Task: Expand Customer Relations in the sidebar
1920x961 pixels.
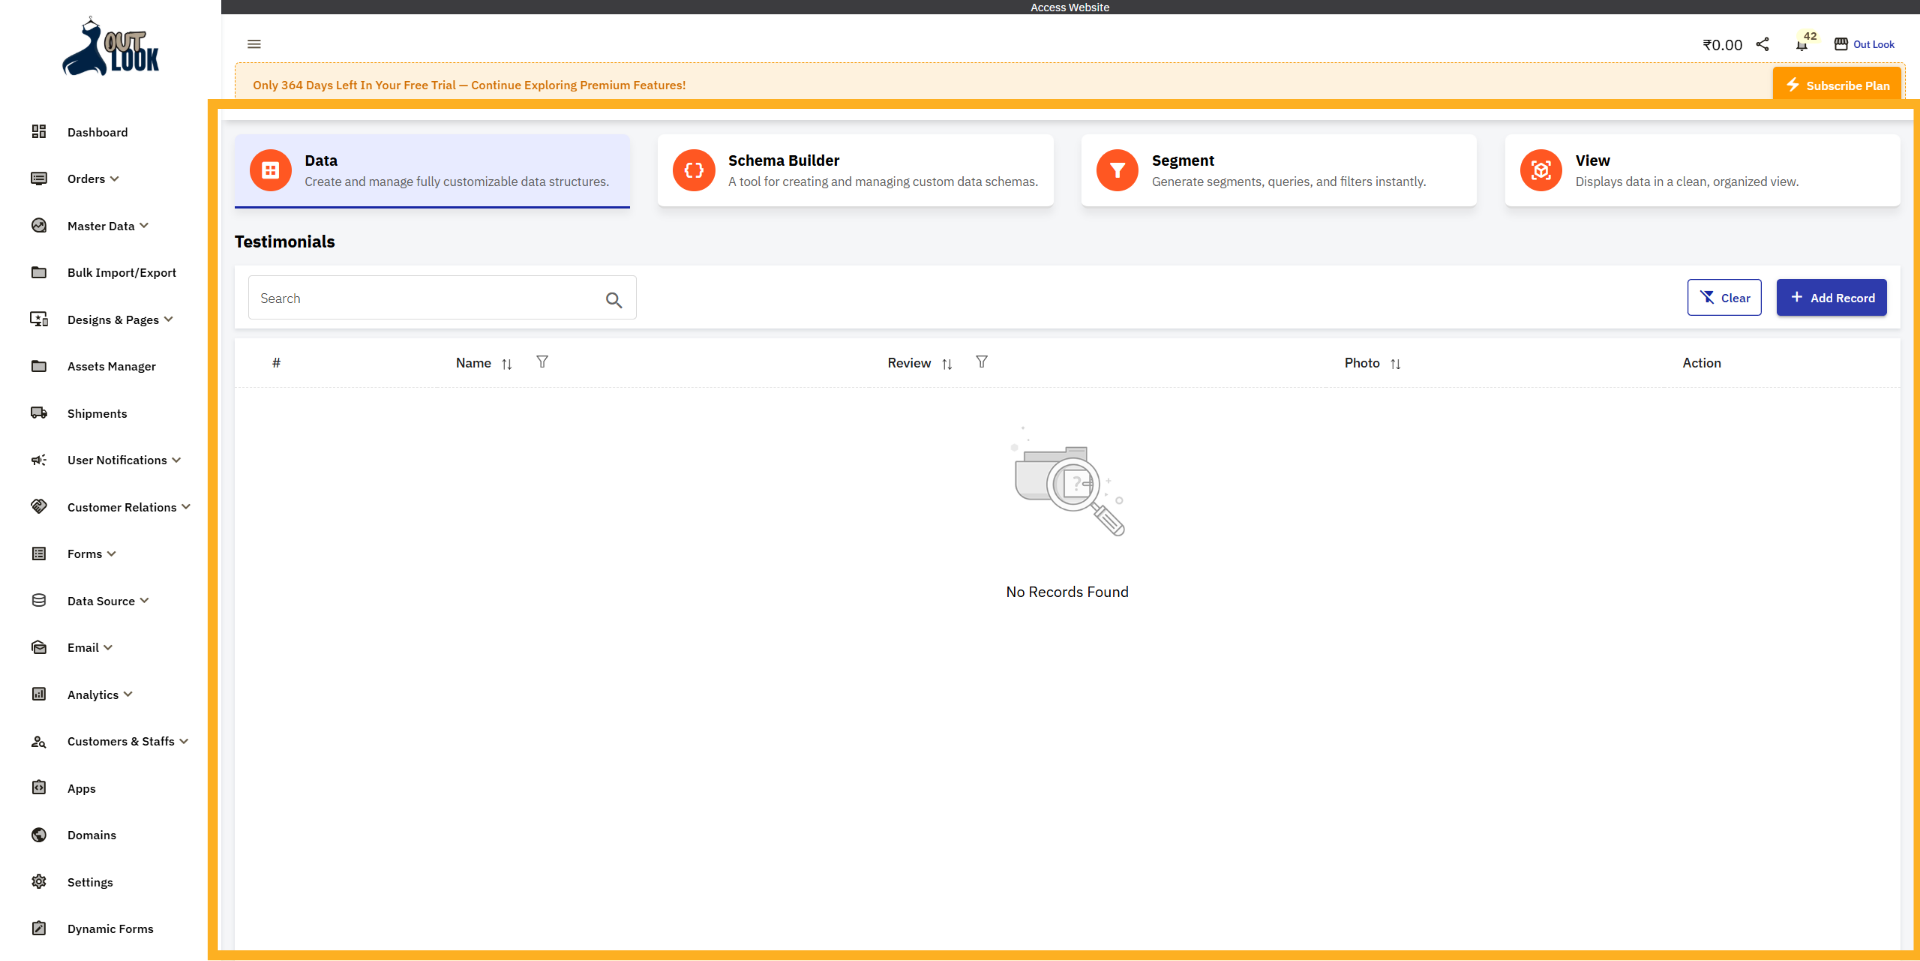Action: [x=120, y=507]
